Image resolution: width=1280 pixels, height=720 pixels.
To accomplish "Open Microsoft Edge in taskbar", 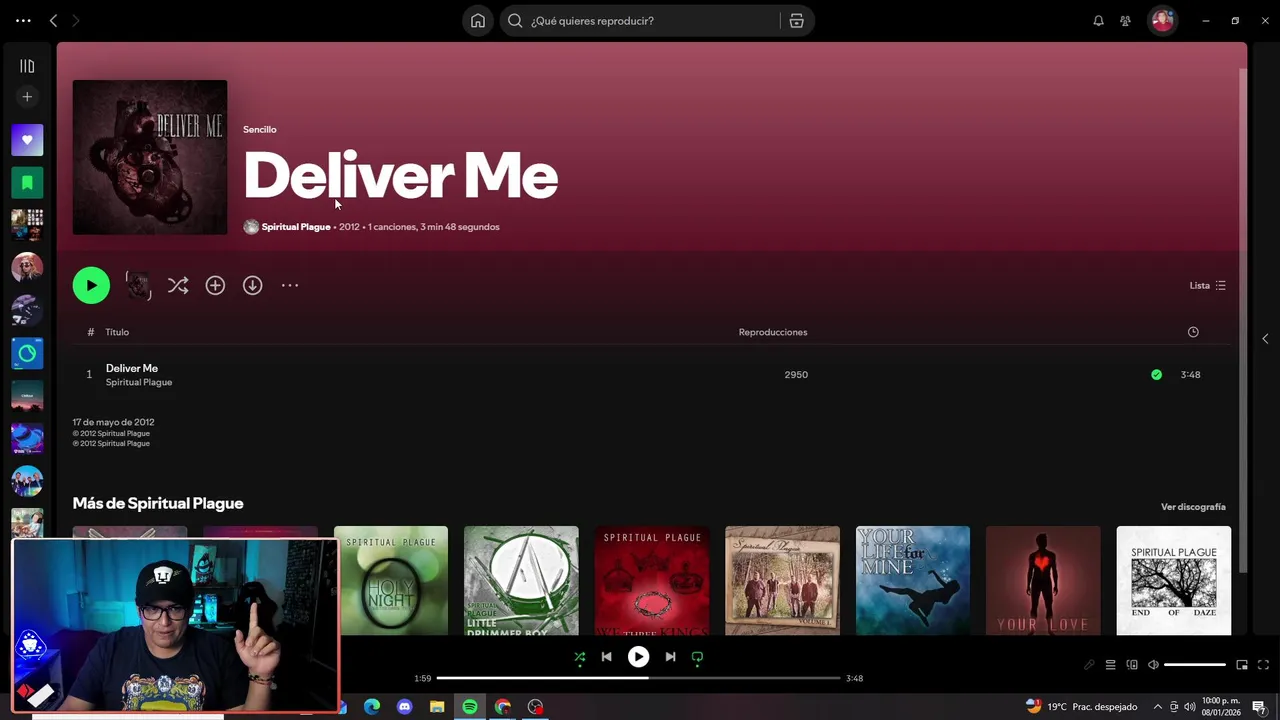I will point(371,707).
